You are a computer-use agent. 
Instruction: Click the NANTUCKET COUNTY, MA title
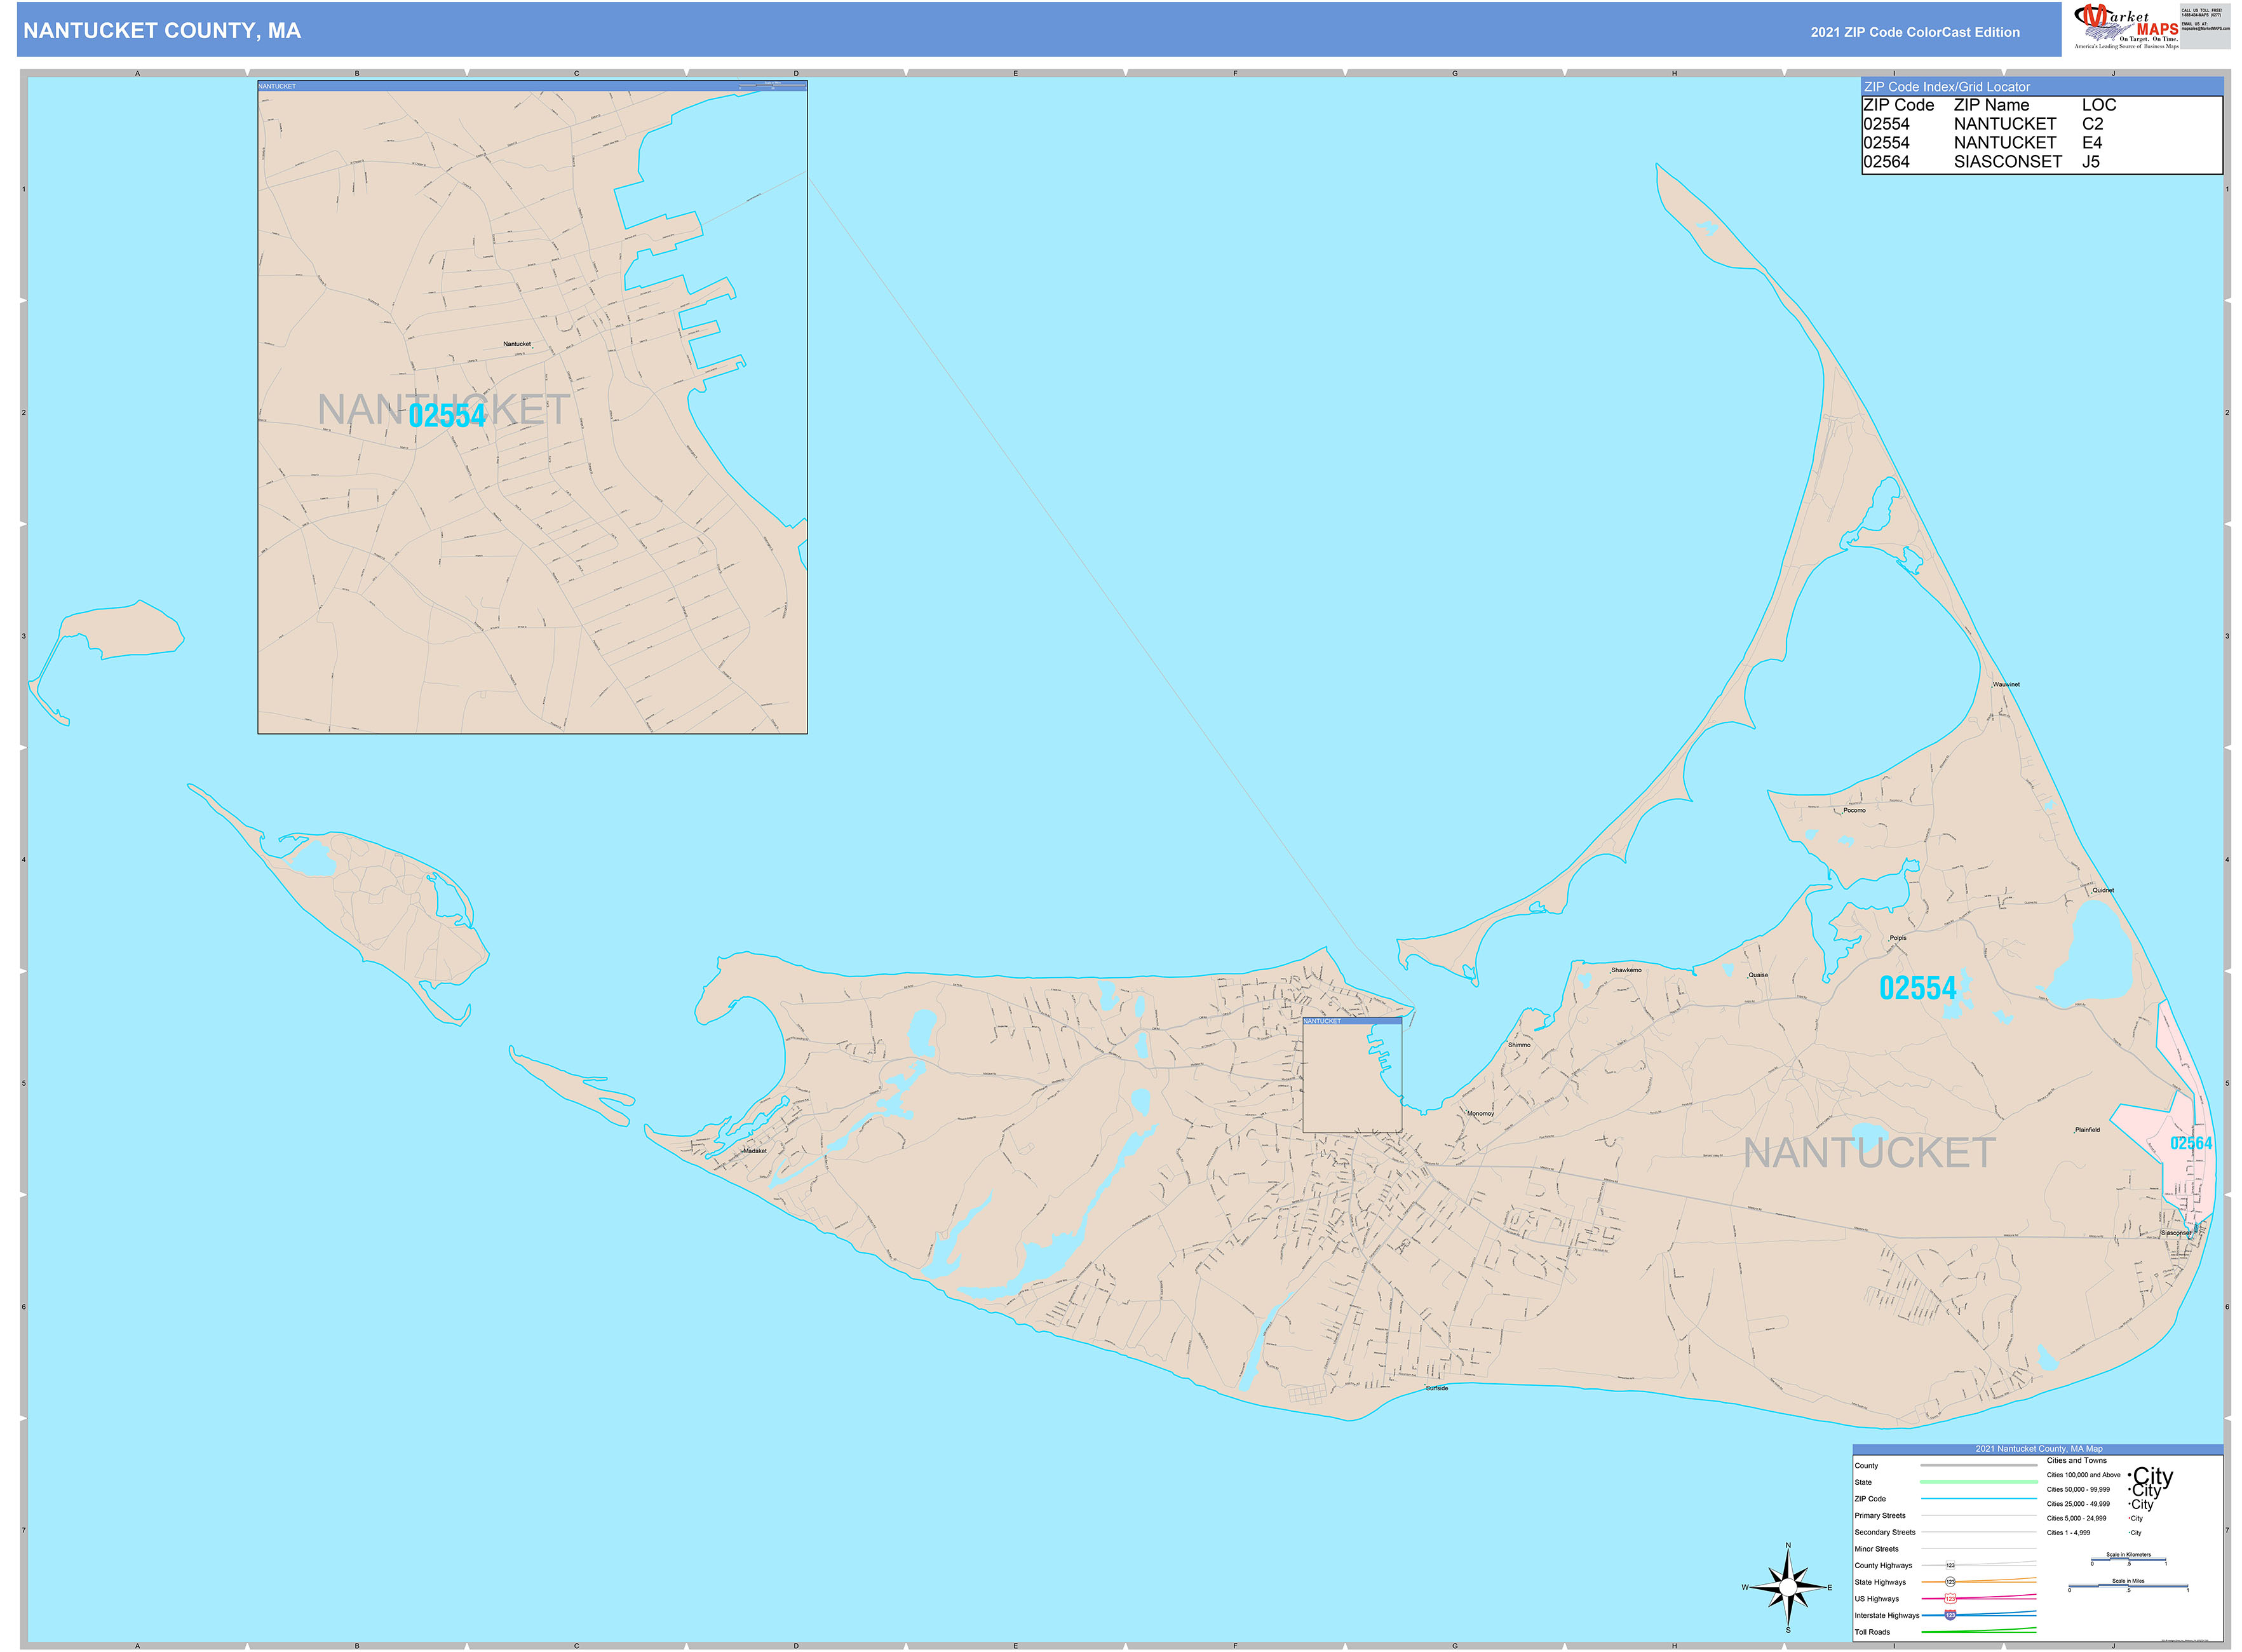click(x=162, y=31)
